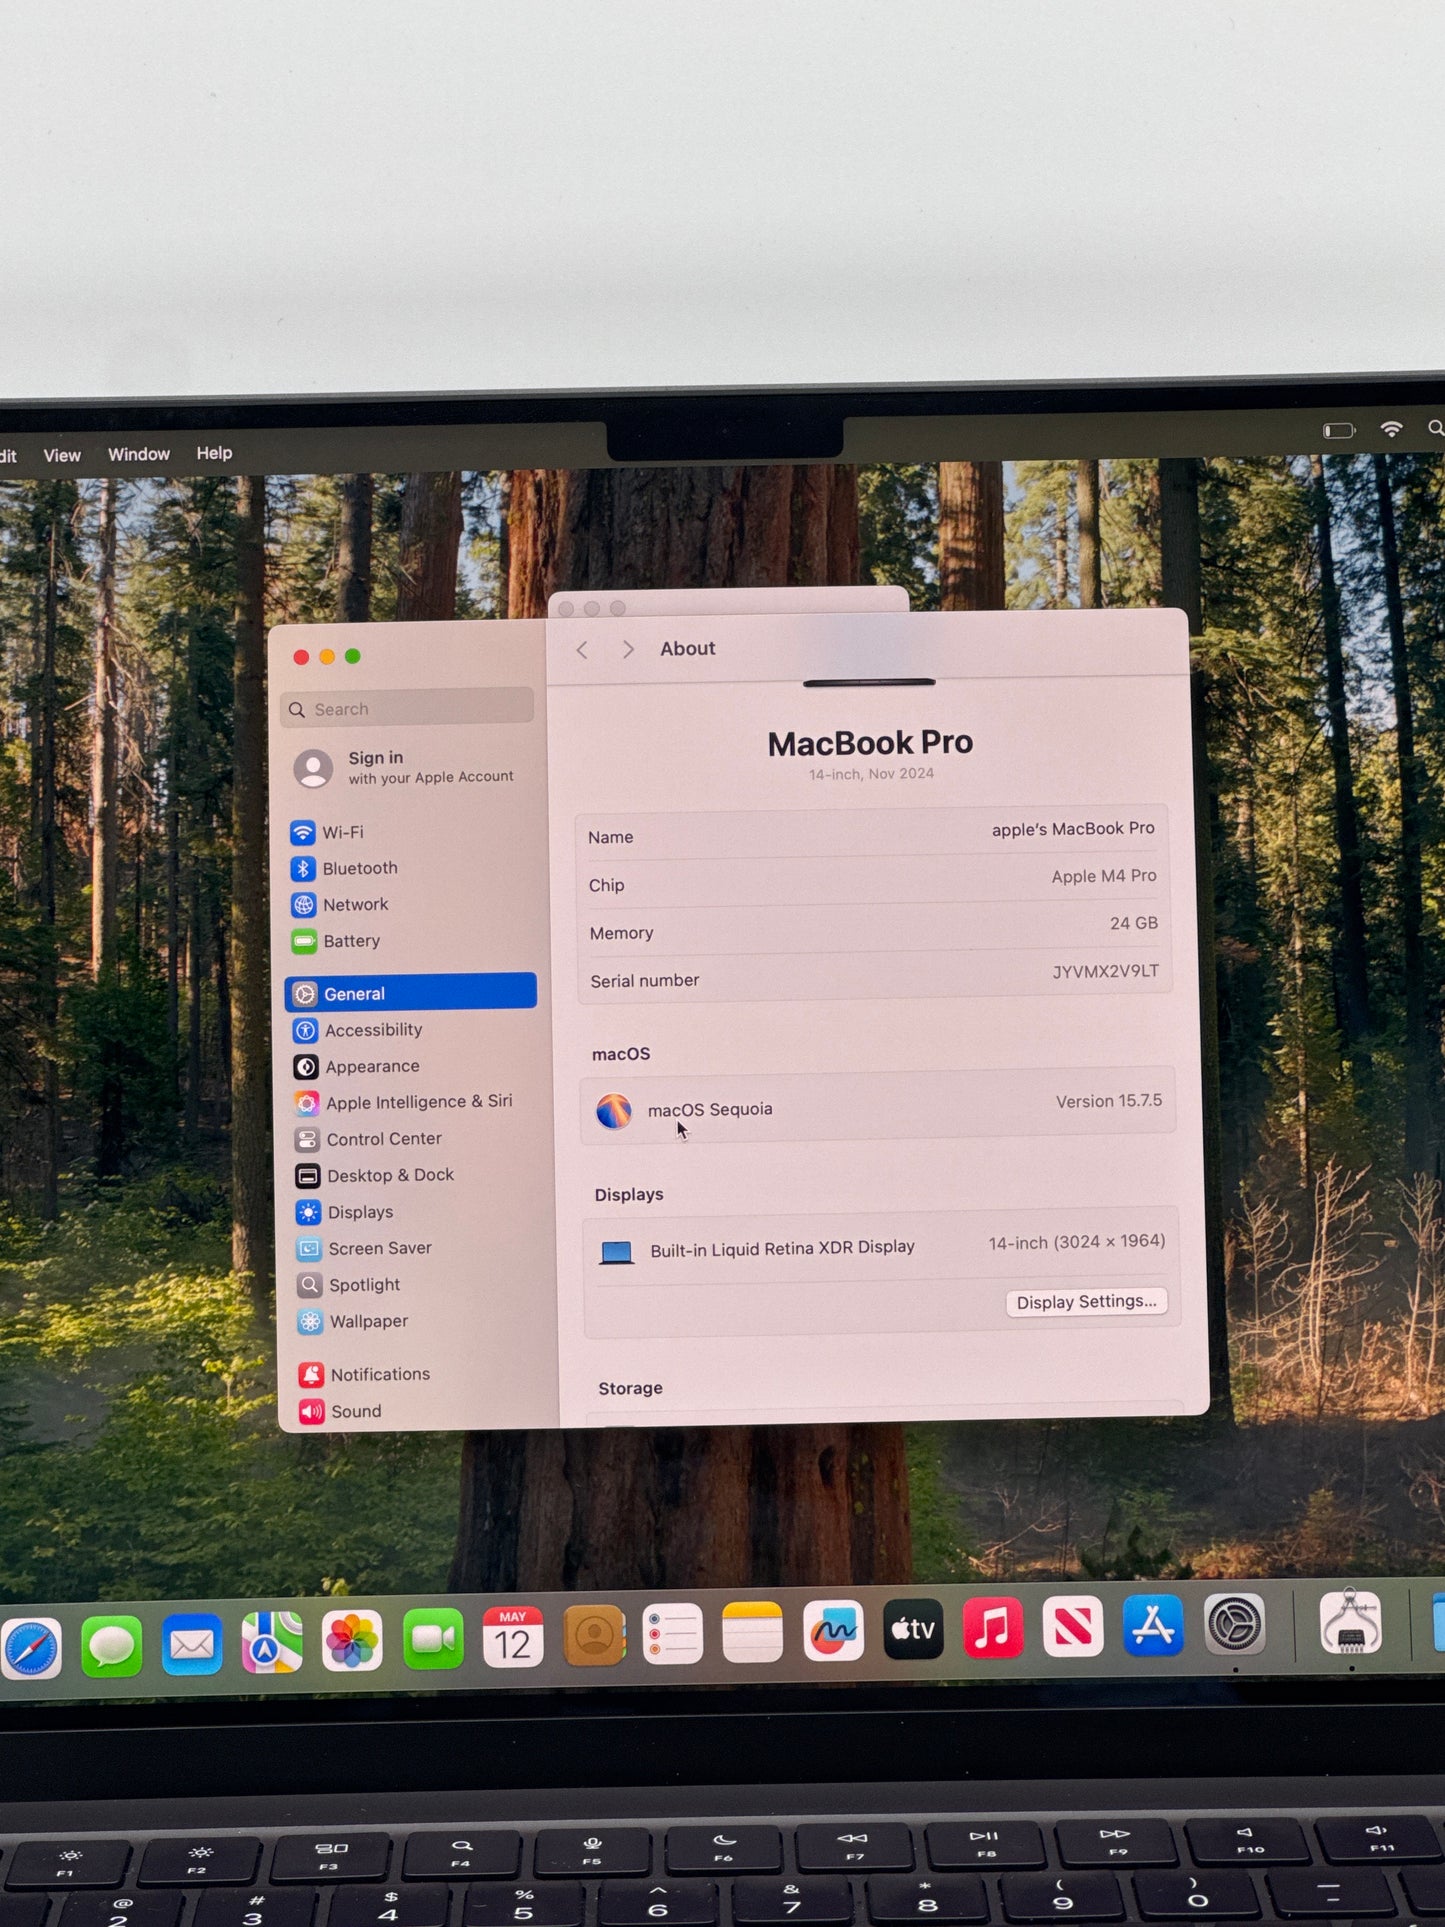
Task: Open Safari from the Dock
Action: pos(31,1649)
